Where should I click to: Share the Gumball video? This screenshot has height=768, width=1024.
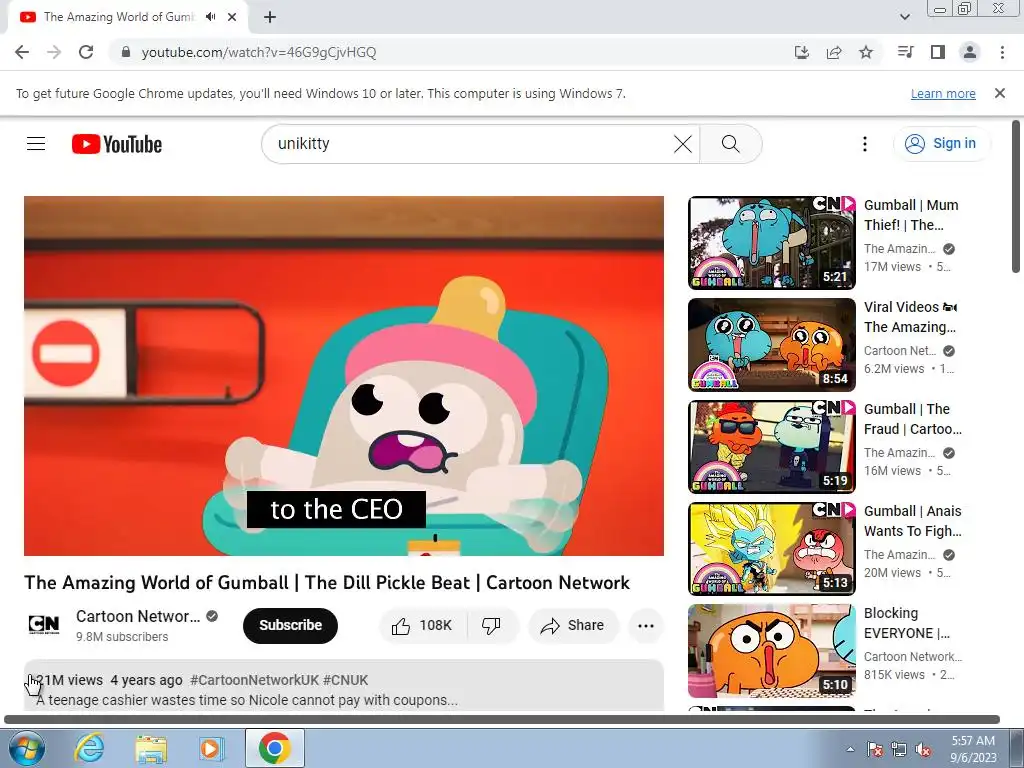click(573, 626)
